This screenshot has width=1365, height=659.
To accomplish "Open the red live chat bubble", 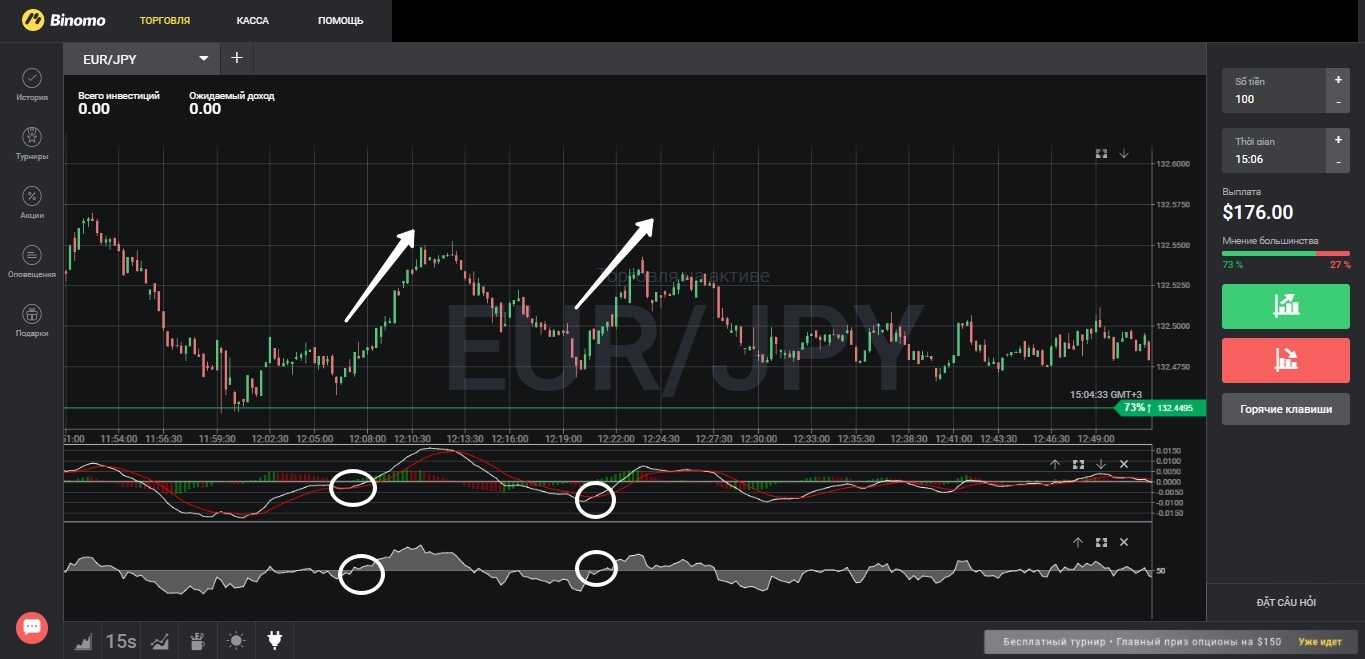I will point(31,627).
